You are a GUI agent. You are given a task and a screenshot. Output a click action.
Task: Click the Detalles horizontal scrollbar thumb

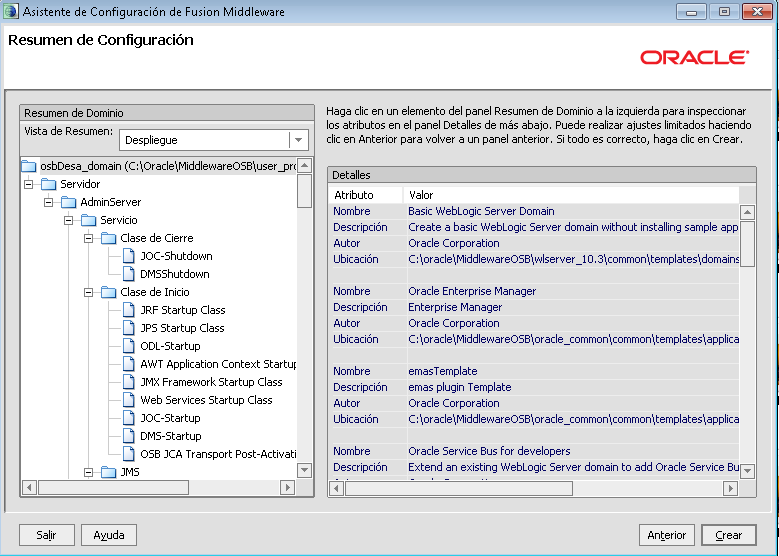tap(459, 488)
